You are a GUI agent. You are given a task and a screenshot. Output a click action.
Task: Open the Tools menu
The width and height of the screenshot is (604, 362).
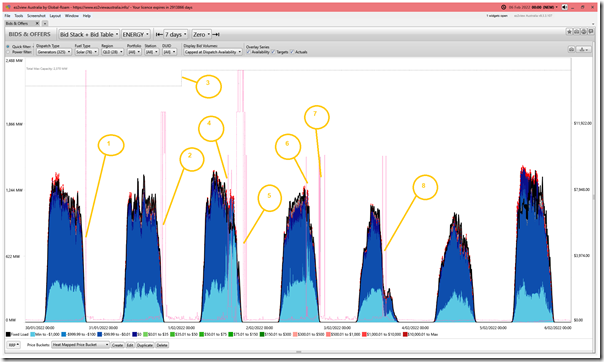[x=18, y=16]
